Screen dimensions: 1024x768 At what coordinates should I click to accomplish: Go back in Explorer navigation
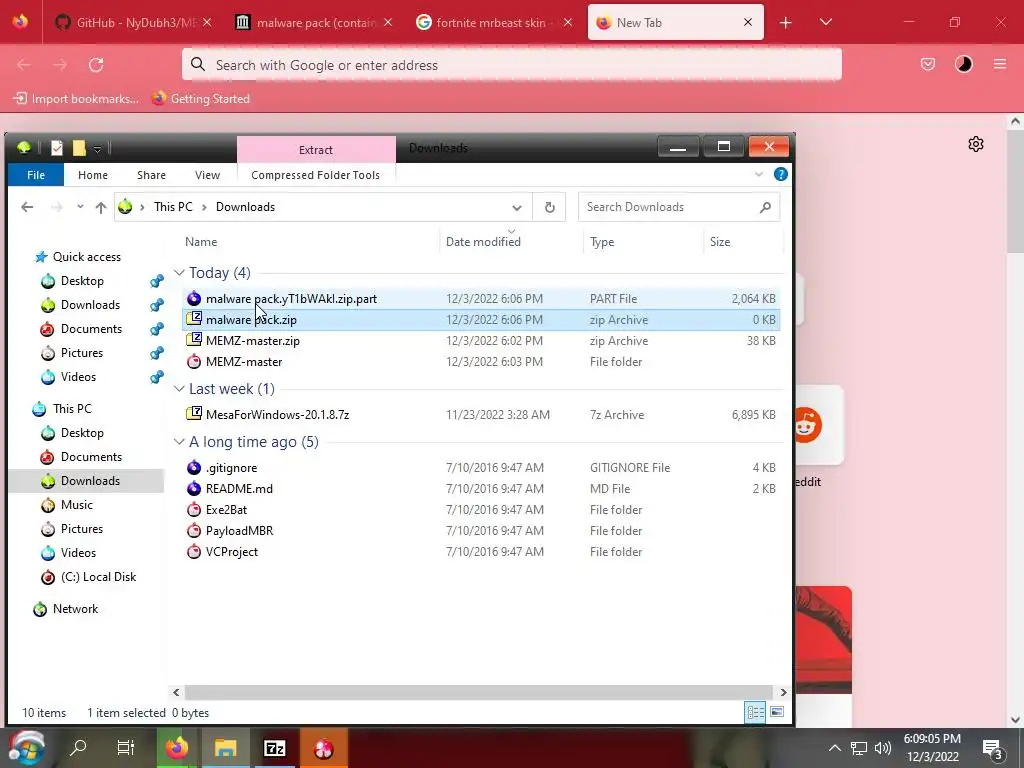click(27, 207)
